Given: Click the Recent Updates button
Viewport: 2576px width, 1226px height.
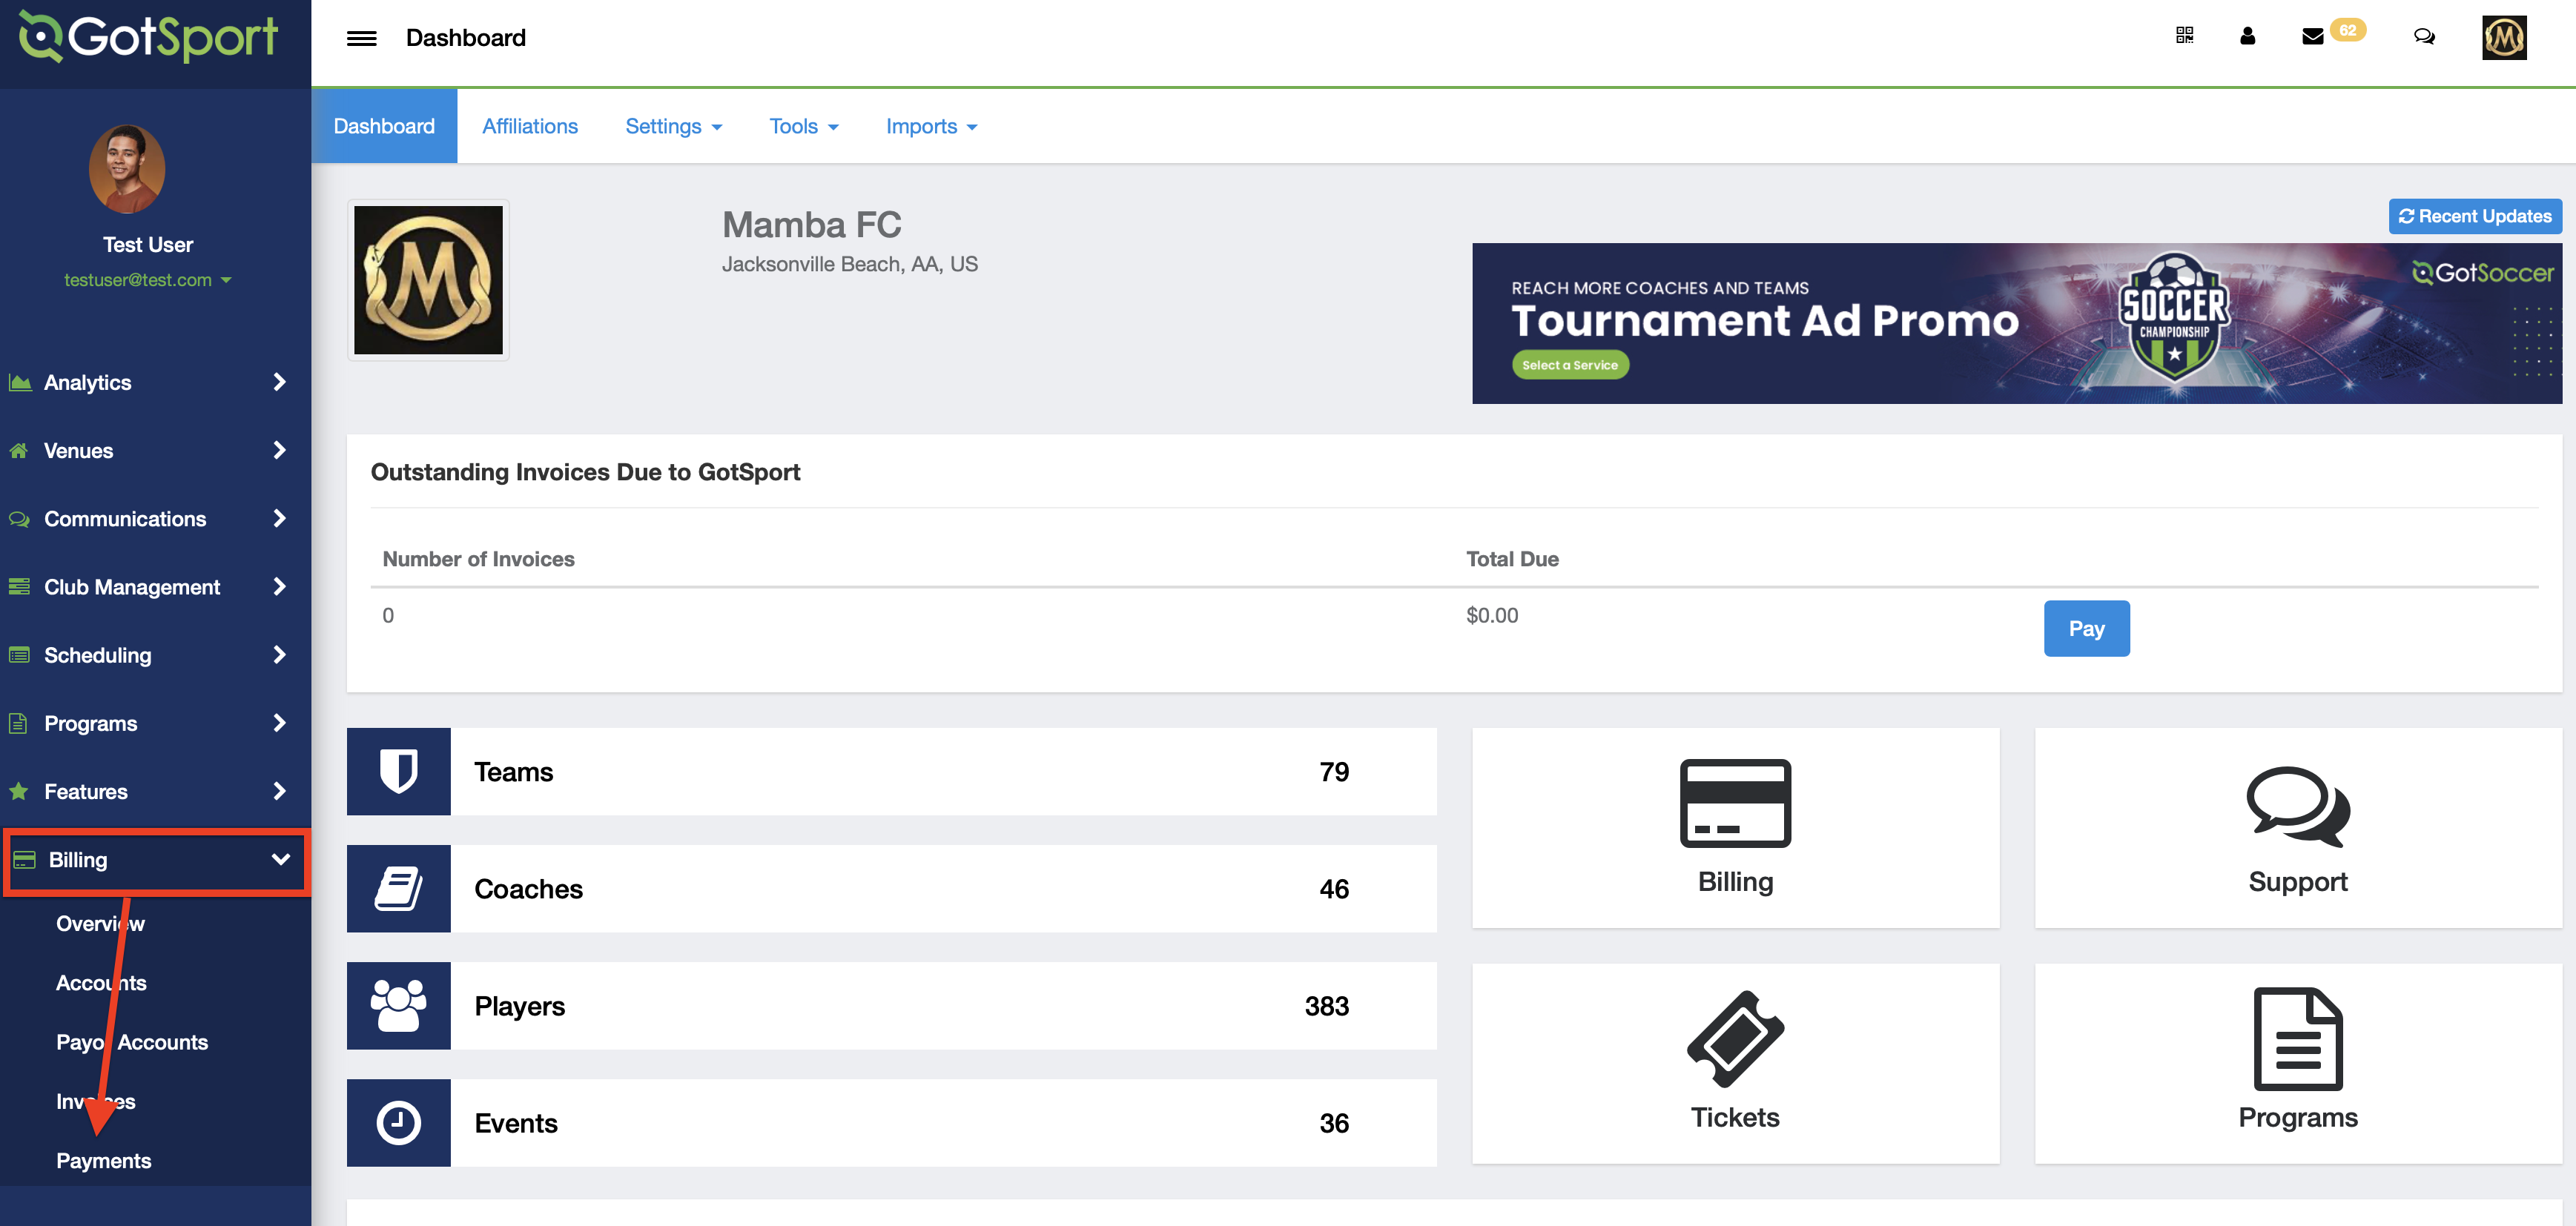Looking at the screenshot, I should (2474, 216).
